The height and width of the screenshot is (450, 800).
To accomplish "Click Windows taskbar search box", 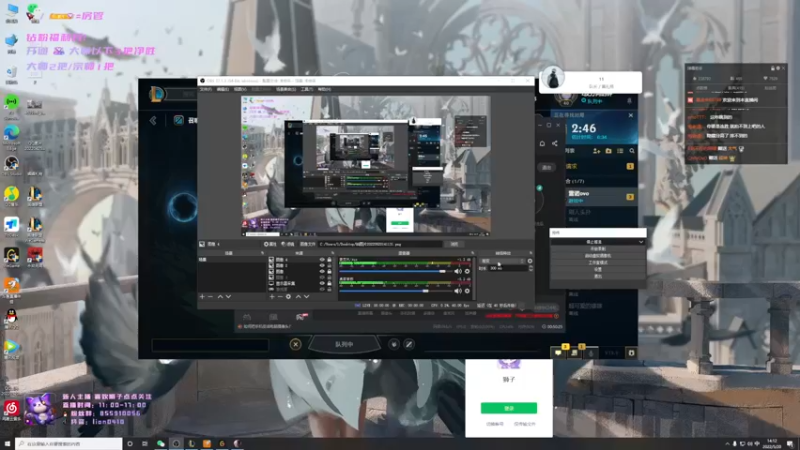I will click(69, 444).
